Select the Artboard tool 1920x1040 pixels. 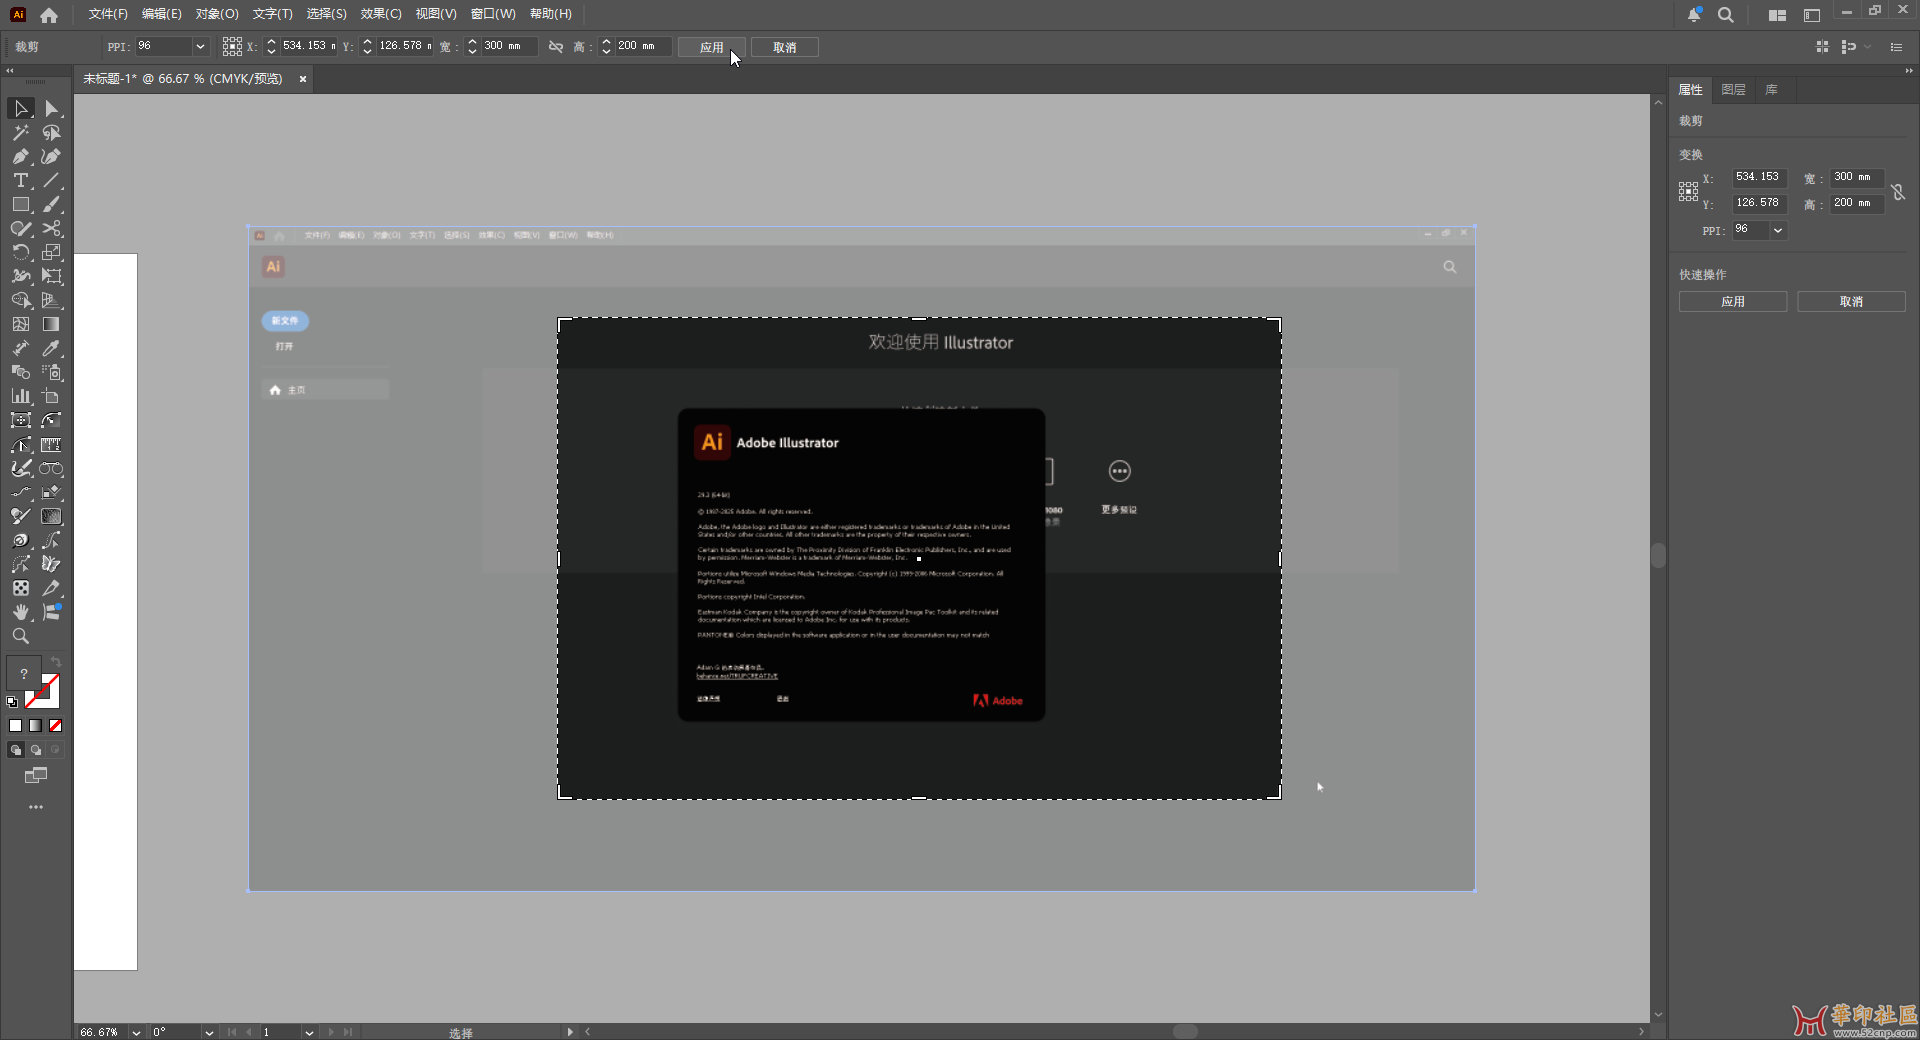click(x=52, y=396)
